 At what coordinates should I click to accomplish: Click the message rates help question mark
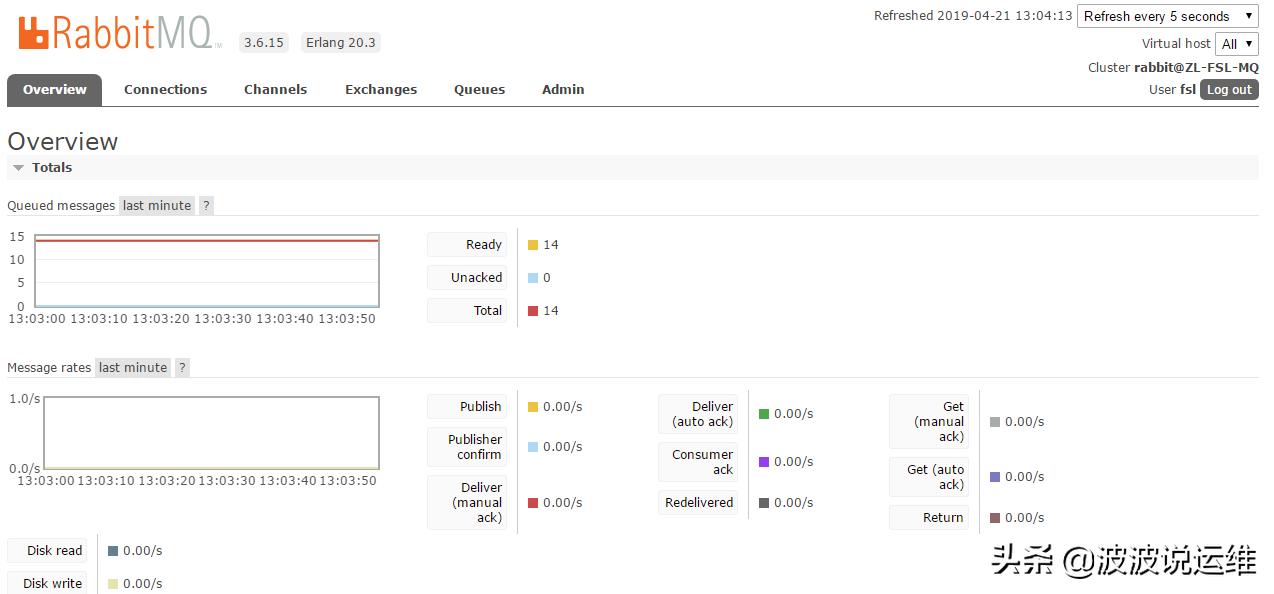pos(182,367)
